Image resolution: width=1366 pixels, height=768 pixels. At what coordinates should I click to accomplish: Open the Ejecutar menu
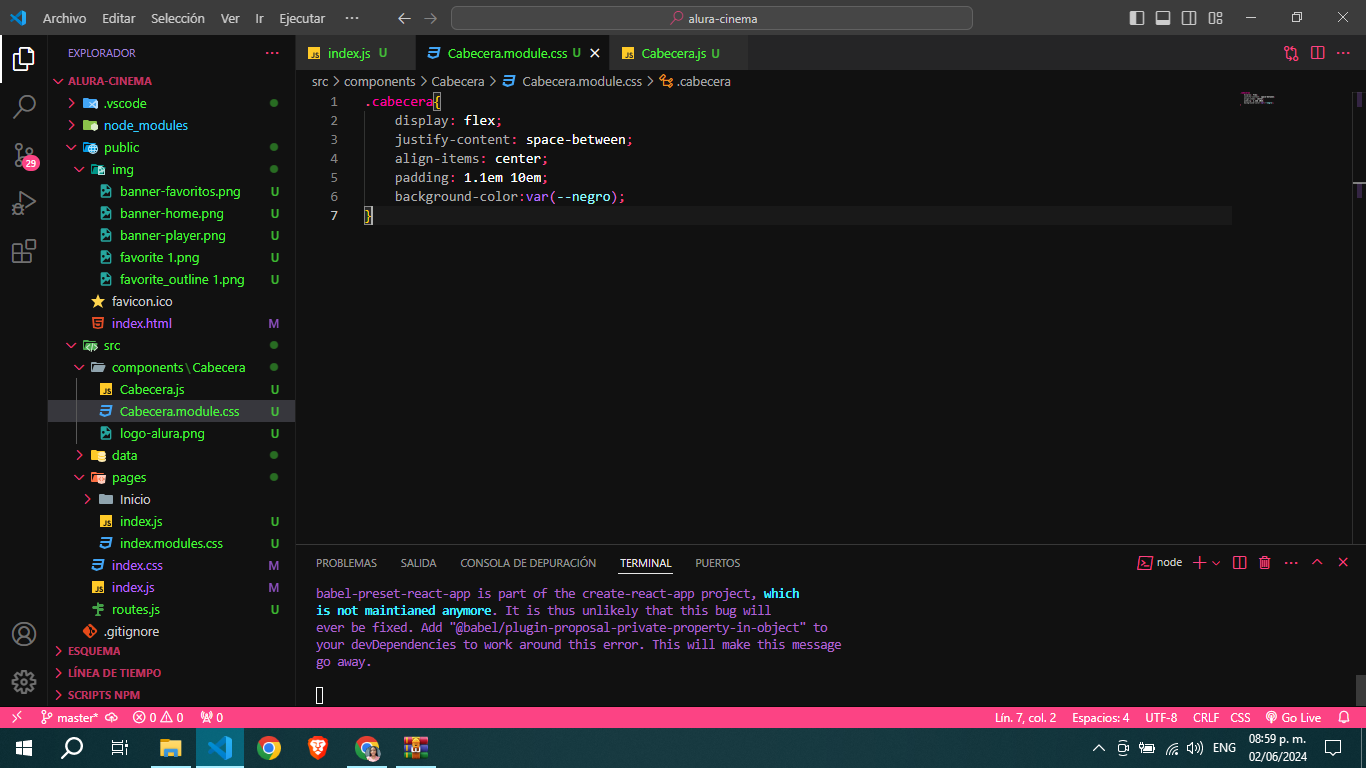(x=302, y=19)
